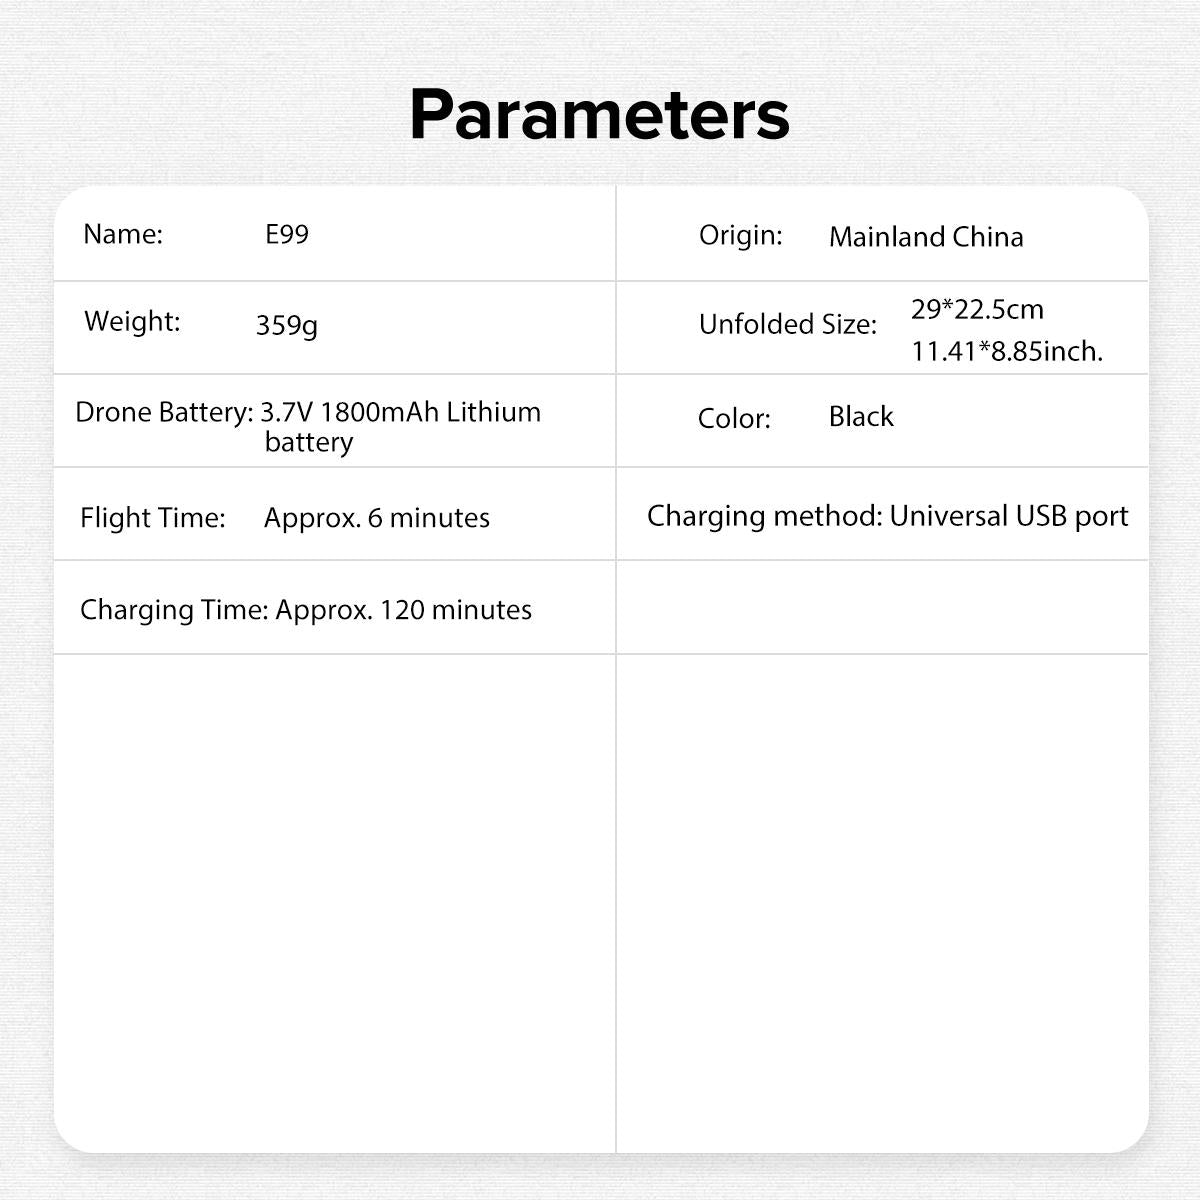Click the 3.7V 1800mAh Lithium text
The height and width of the screenshot is (1200, 1200).
click(401, 412)
